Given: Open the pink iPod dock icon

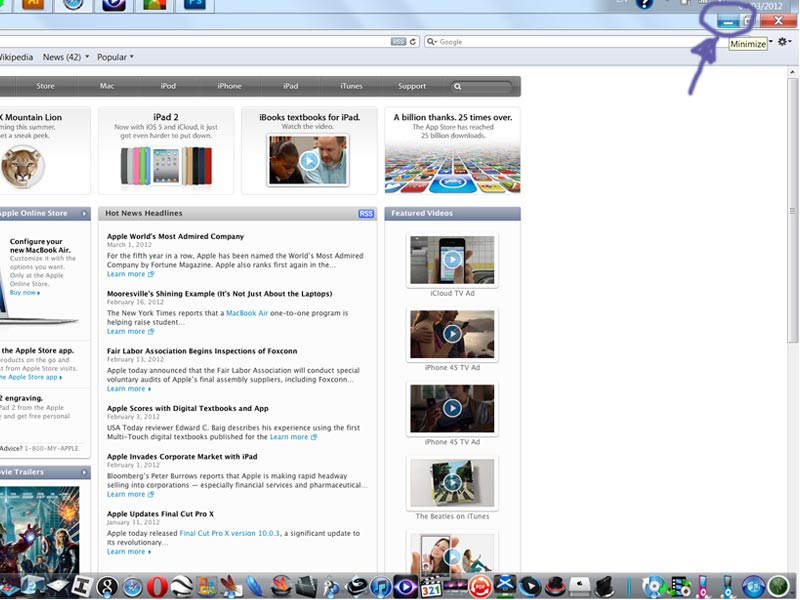Looking at the screenshot, I should 703,586.
